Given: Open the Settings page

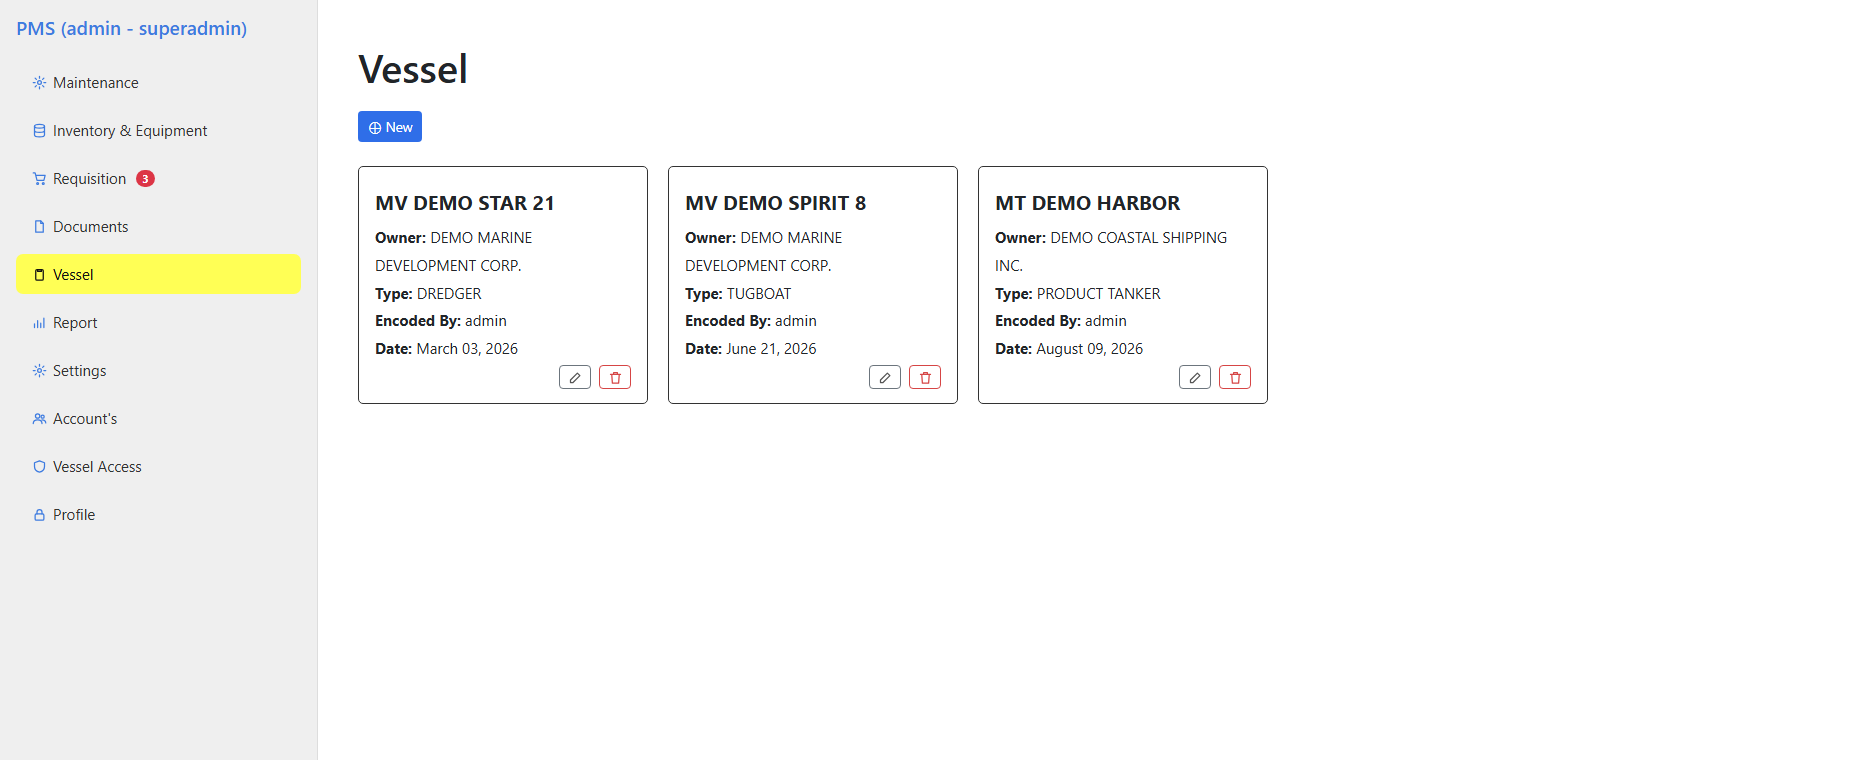Looking at the screenshot, I should pyautogui.click(x=158, y=371).
